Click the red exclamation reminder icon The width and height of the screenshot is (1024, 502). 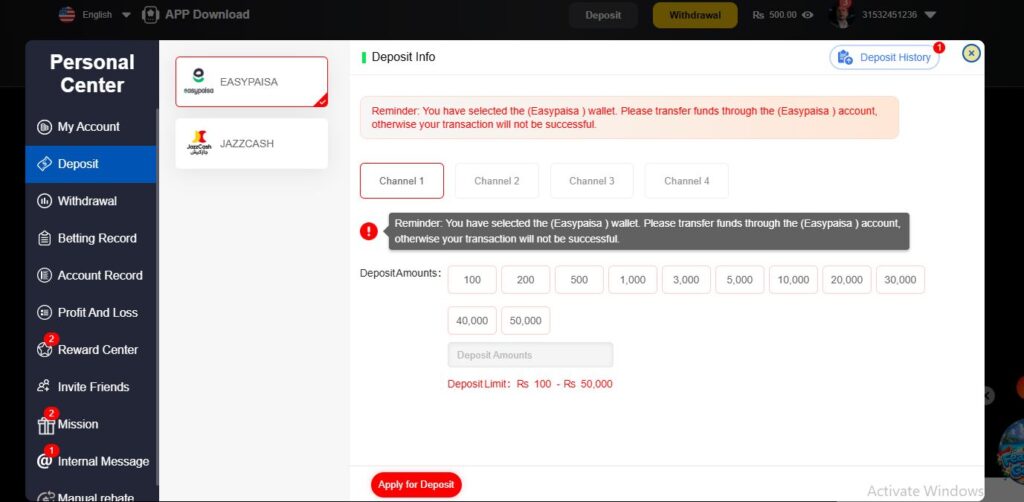coord(369,231)
